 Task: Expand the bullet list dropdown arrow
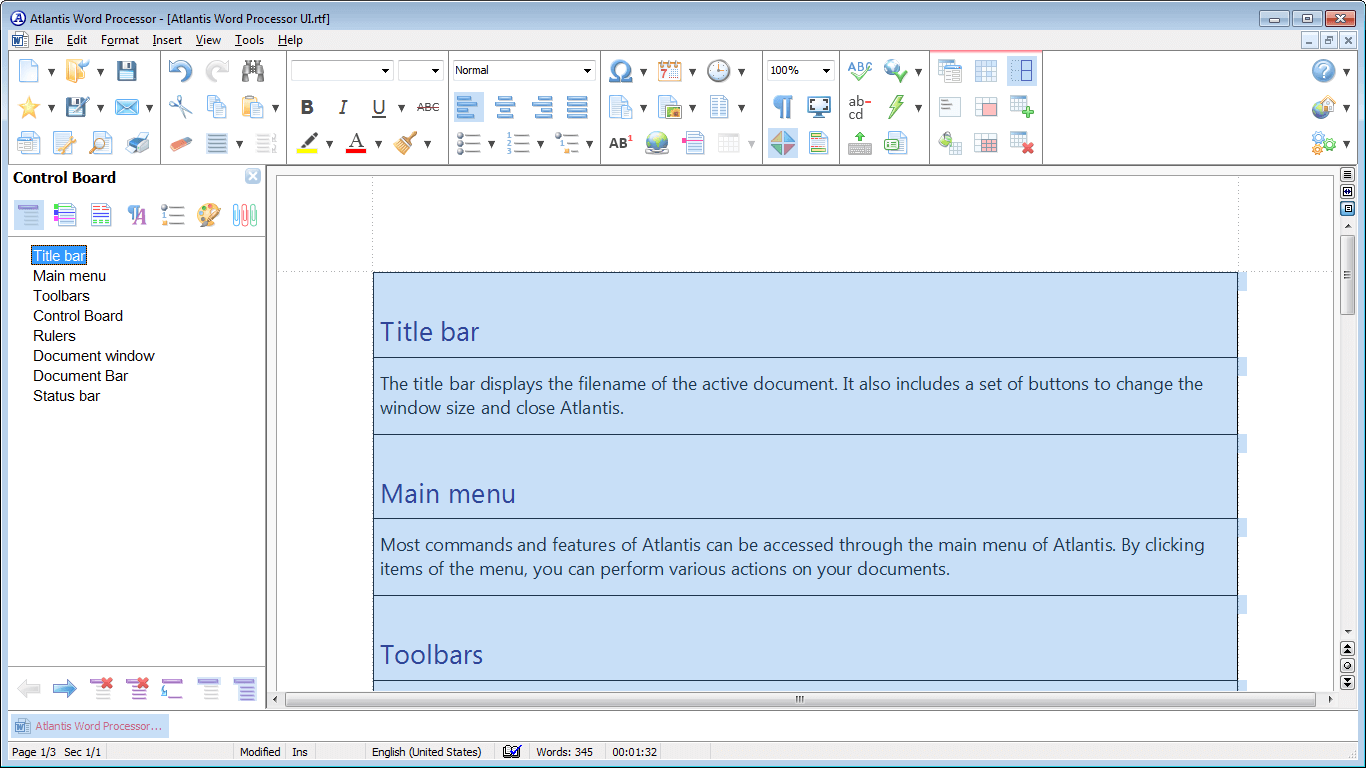(x=491, y=144)
